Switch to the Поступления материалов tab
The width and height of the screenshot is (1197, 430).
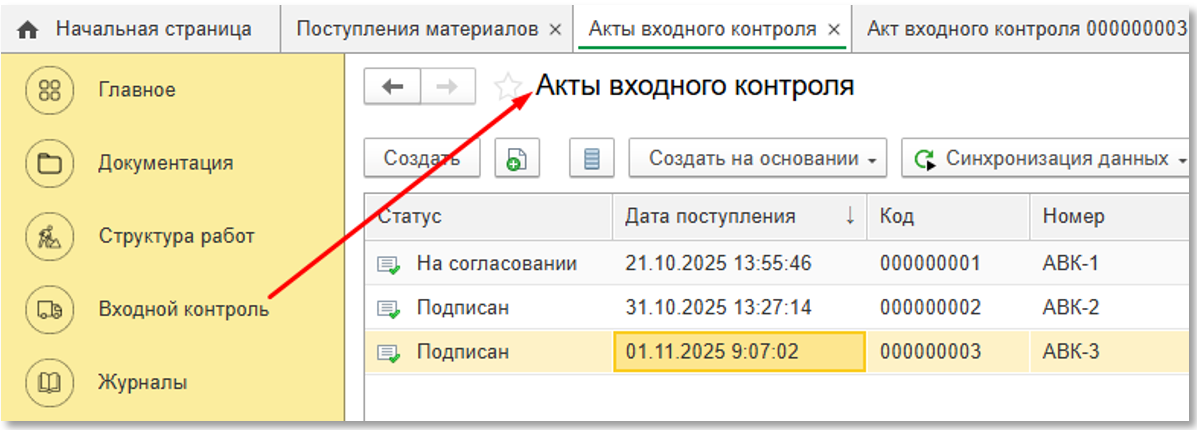(x=418, y=29)
